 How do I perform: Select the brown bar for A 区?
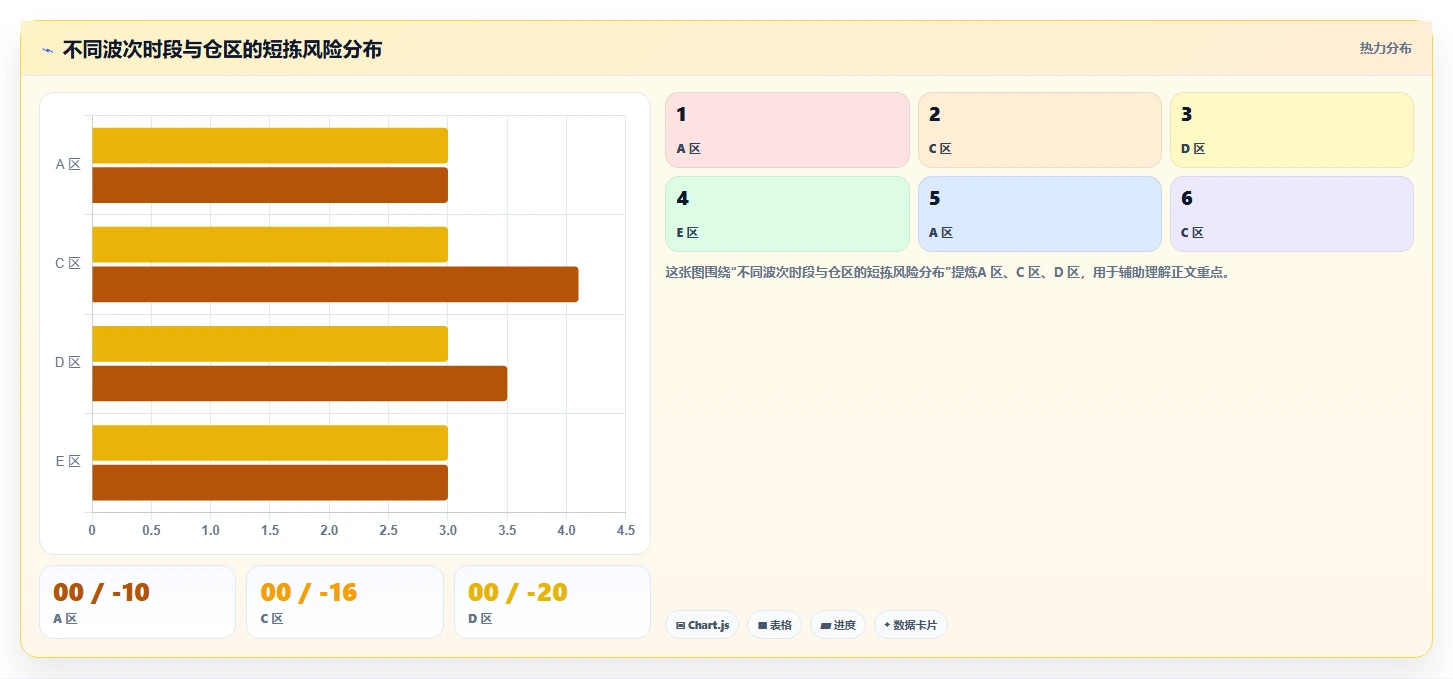270,185
